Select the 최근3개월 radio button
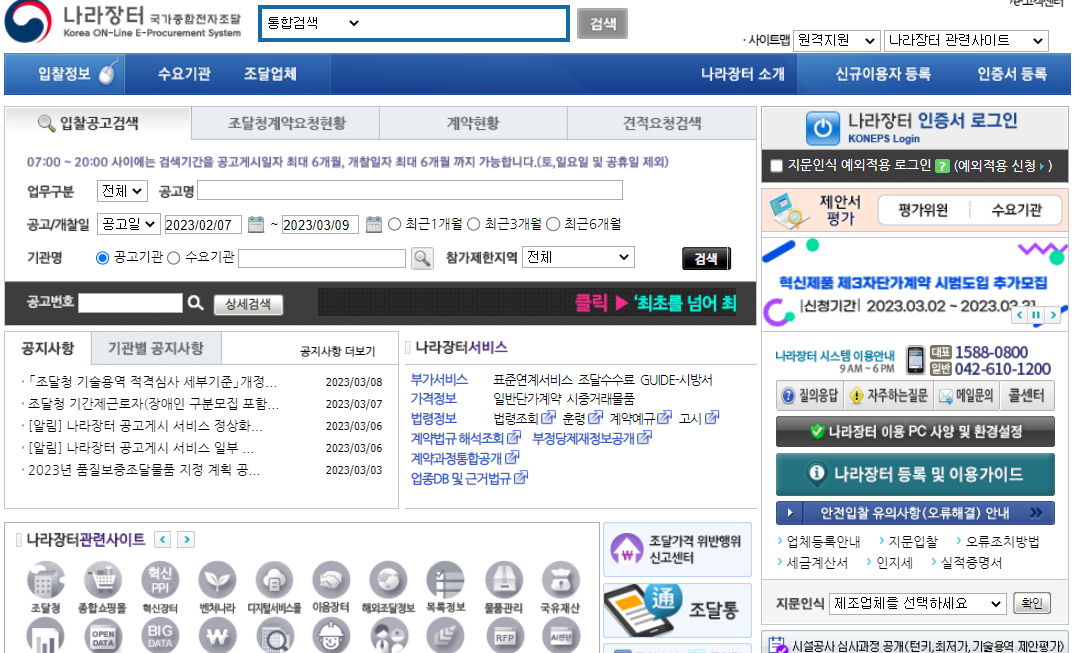Viewport: 1075px width, 653px height. pyautogui.click(x=474, y=224)
